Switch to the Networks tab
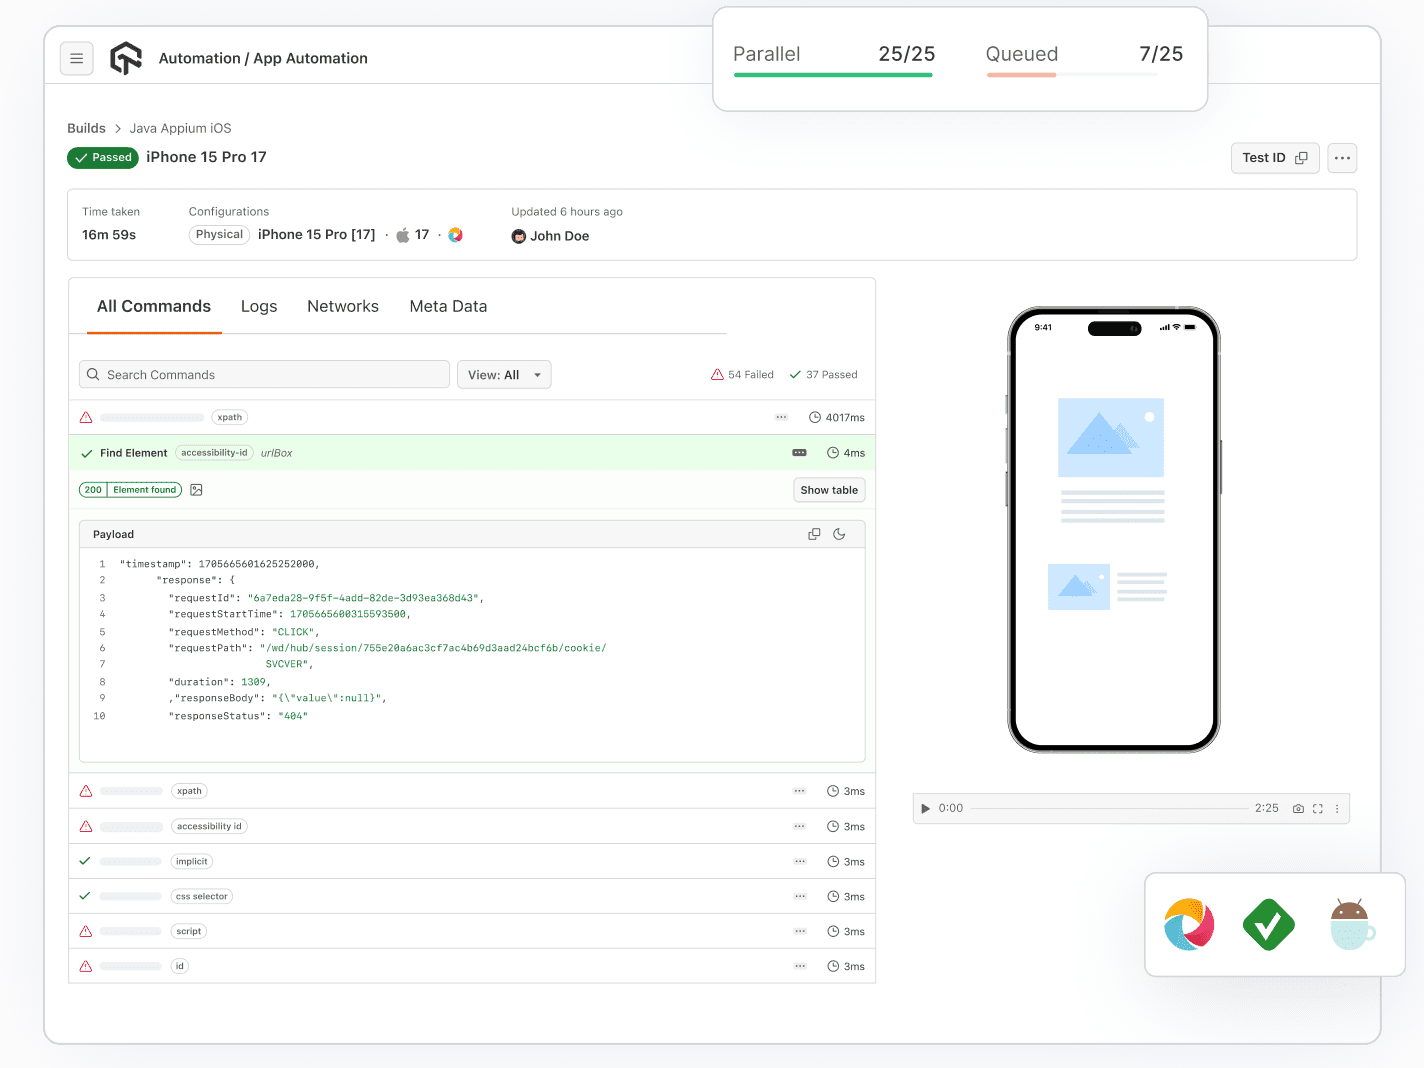 [x=343, y=306]
